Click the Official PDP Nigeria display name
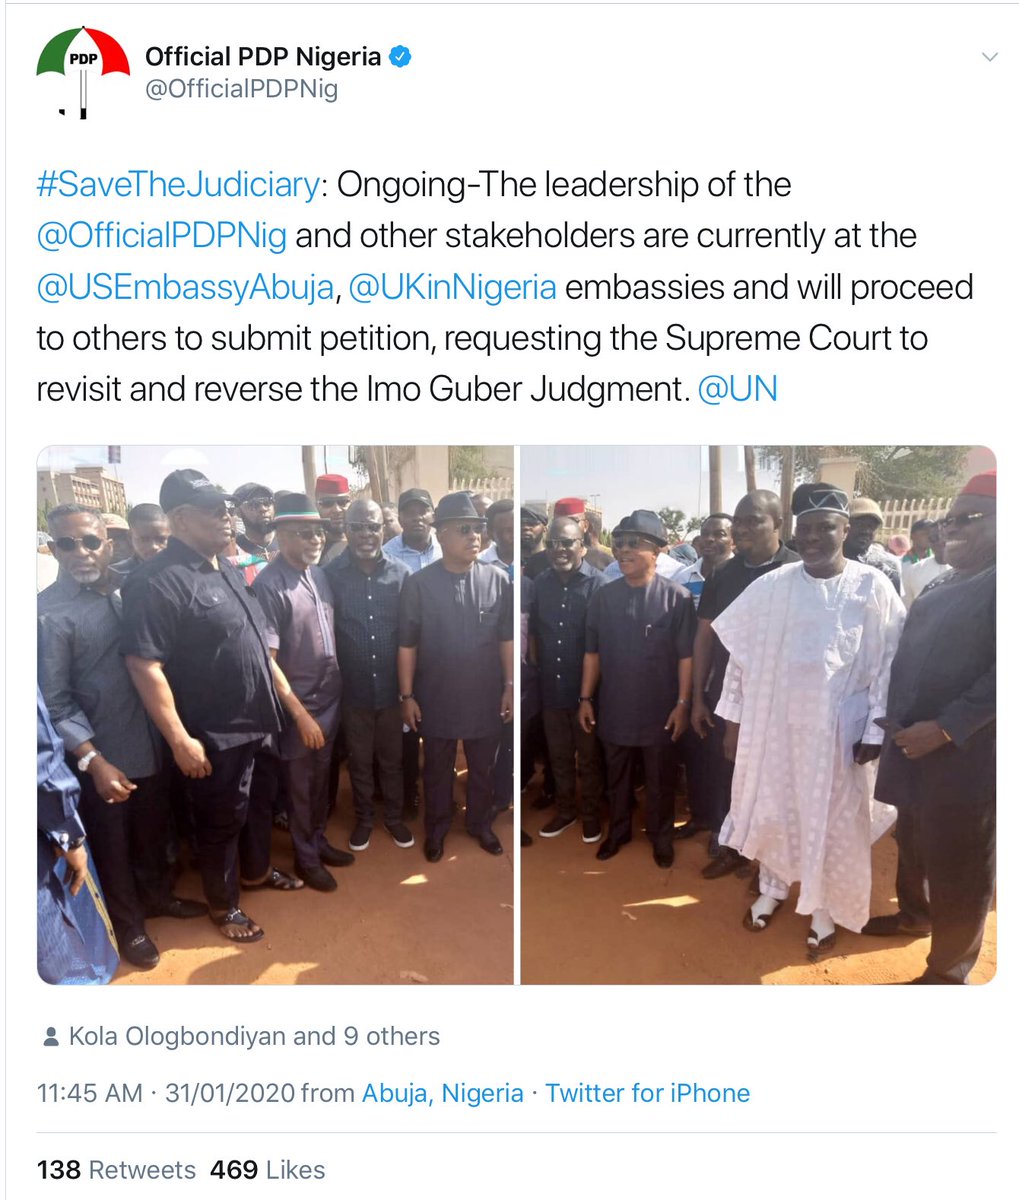Viewport: 1019px width, 1200px height. [263, 57]
